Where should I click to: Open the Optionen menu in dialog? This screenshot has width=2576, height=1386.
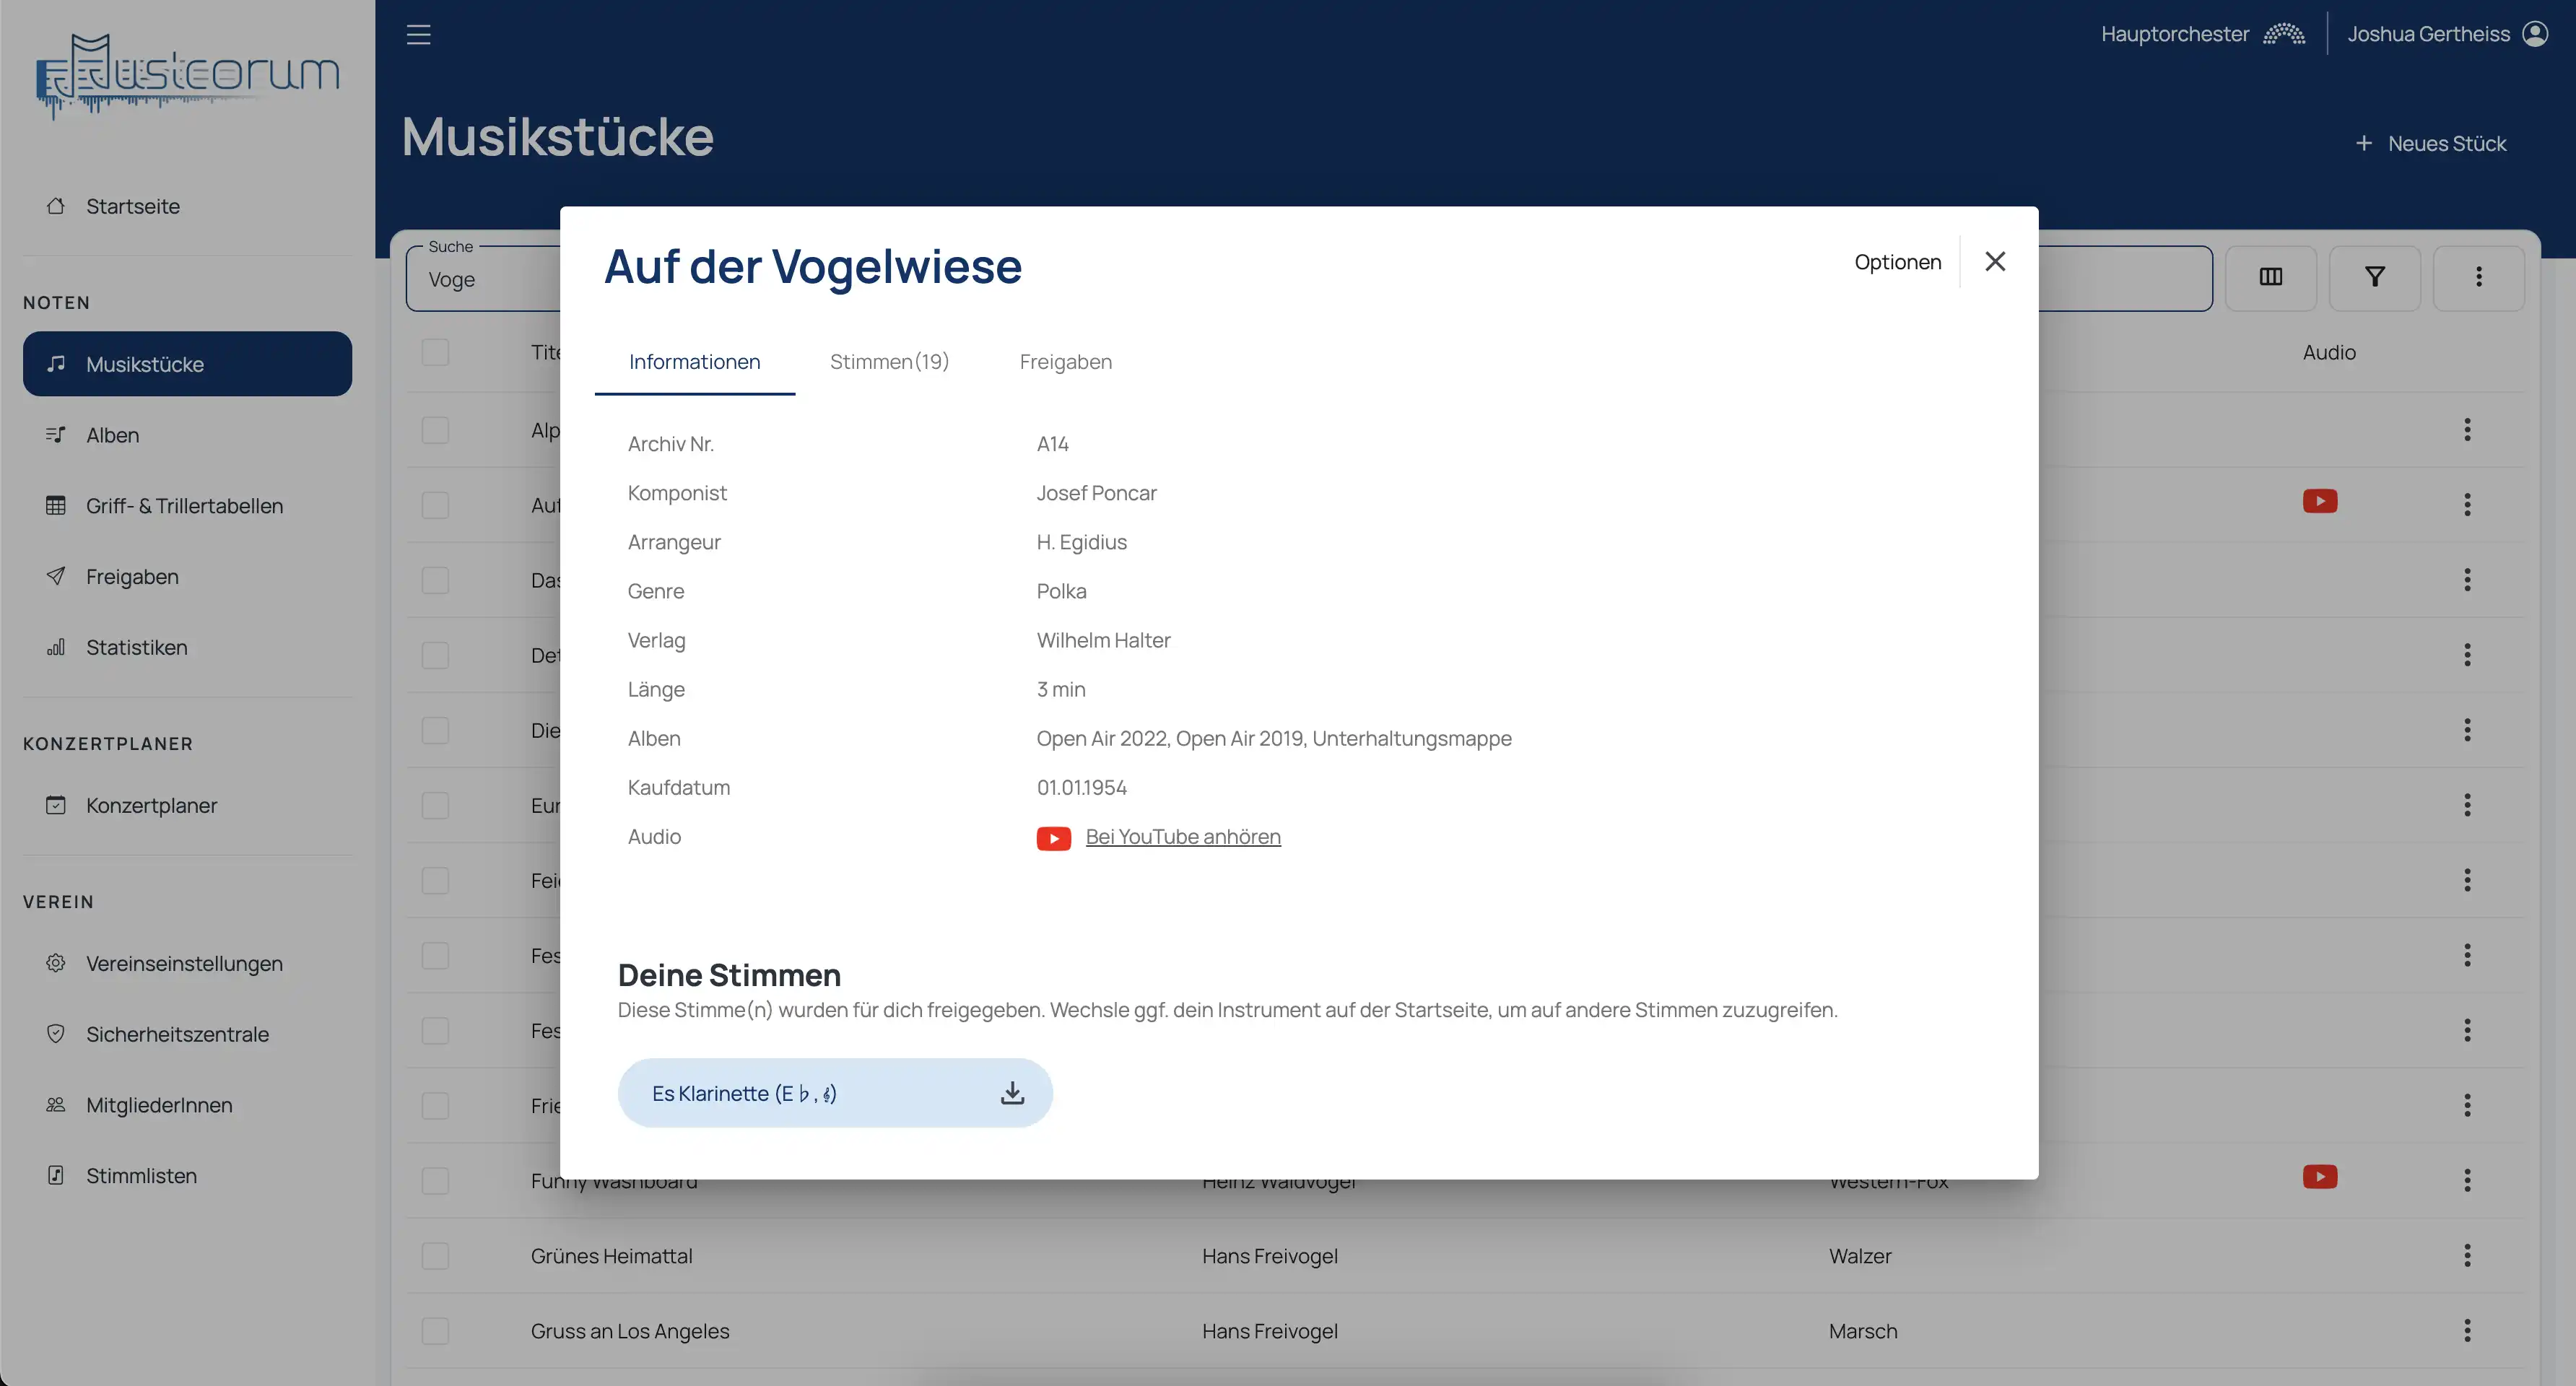coord(1897,262)
